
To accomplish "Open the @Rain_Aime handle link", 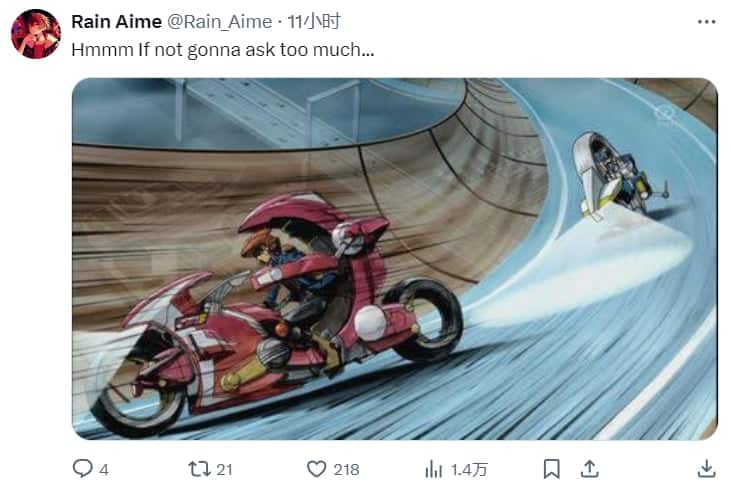I will point(220,21).
